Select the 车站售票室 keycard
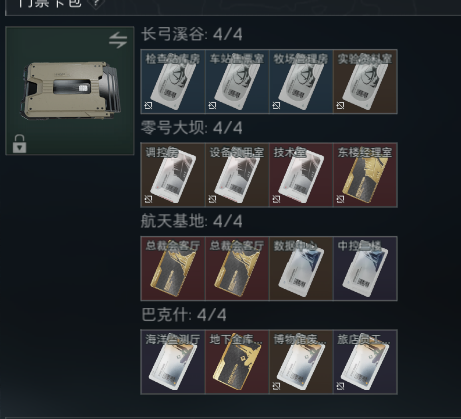 237,82
